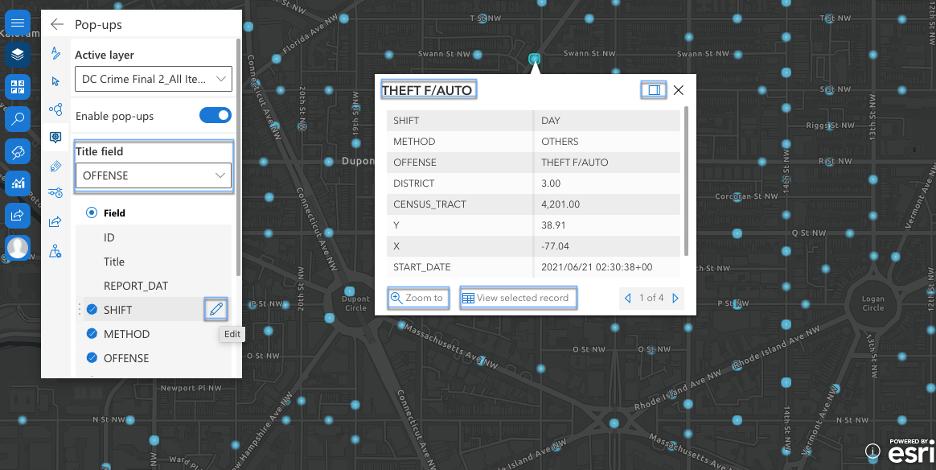Click the CENSUS_TRACT value 4,201.00
Screen dimensions: 936x470
pyautogui.click(x=560, y=204)
